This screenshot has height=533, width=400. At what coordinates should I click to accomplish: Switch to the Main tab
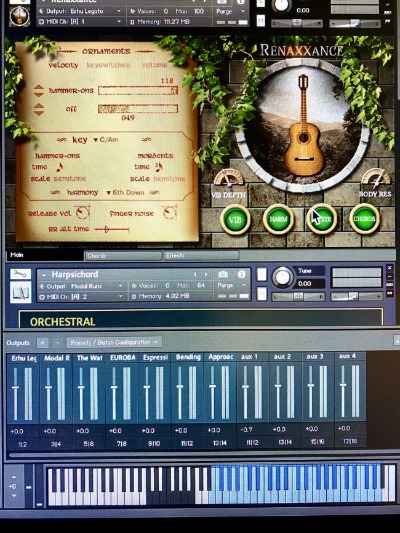[45, 255]
